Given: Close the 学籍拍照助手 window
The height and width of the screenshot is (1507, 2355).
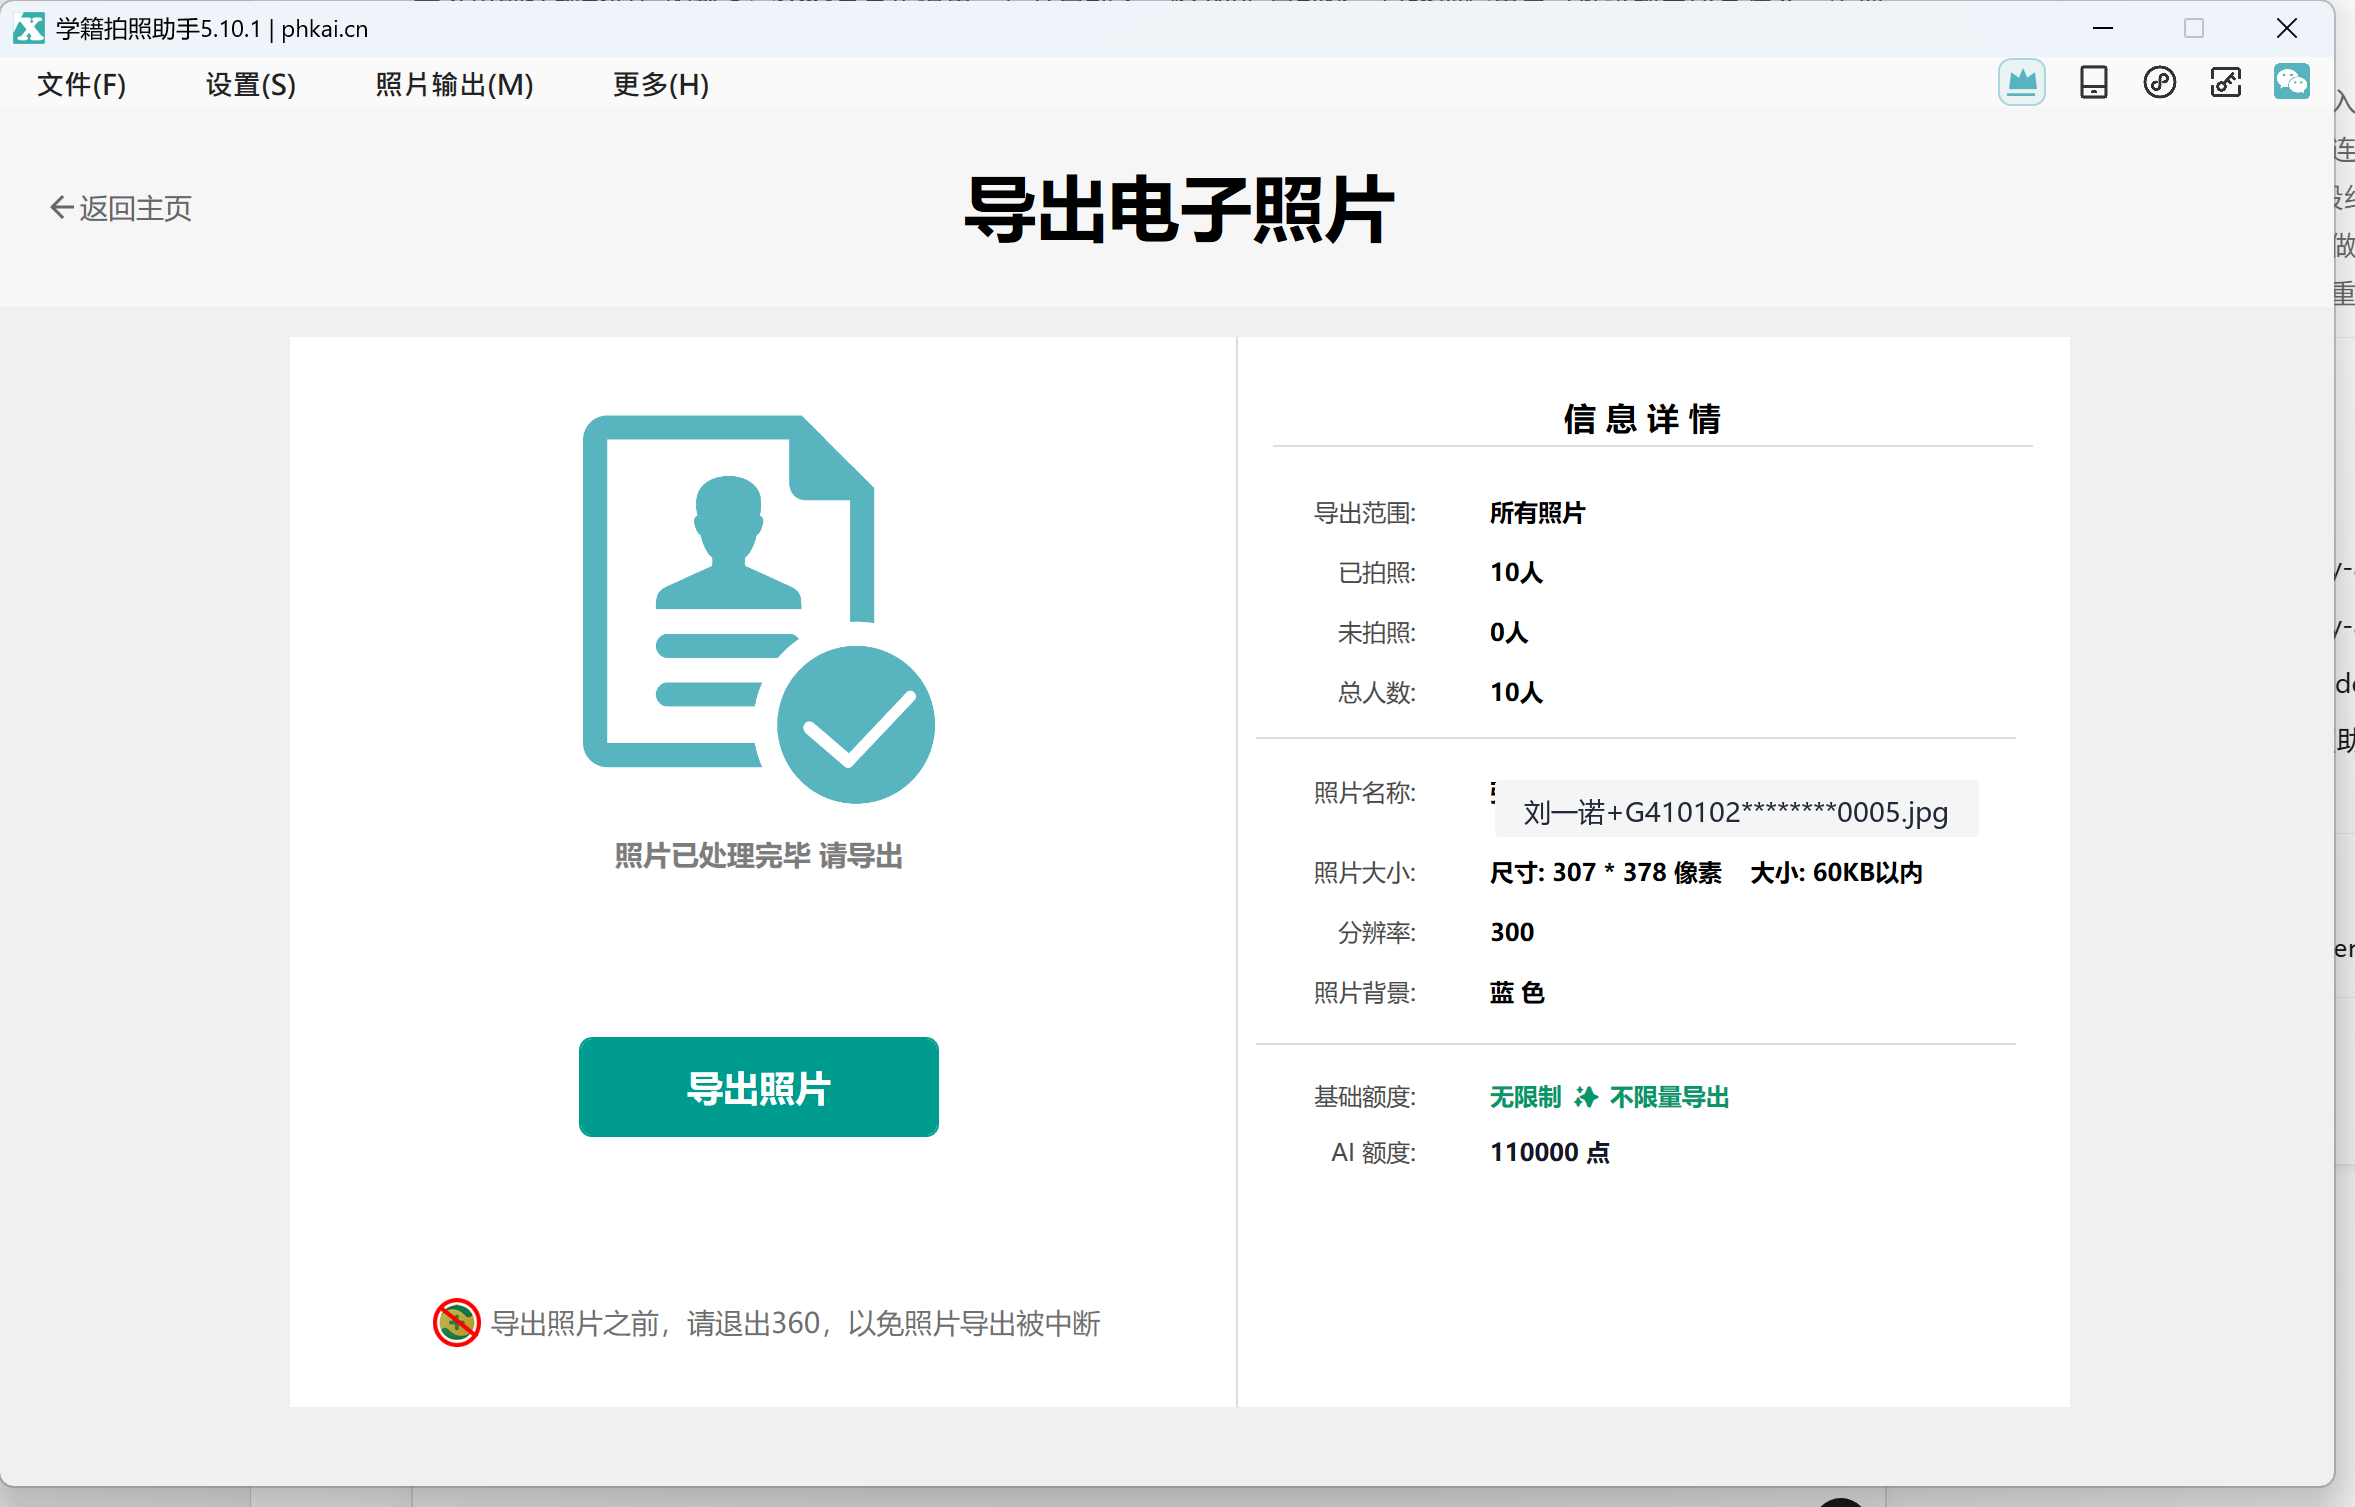Looking at the screenshot, I should pos(2287,28).
